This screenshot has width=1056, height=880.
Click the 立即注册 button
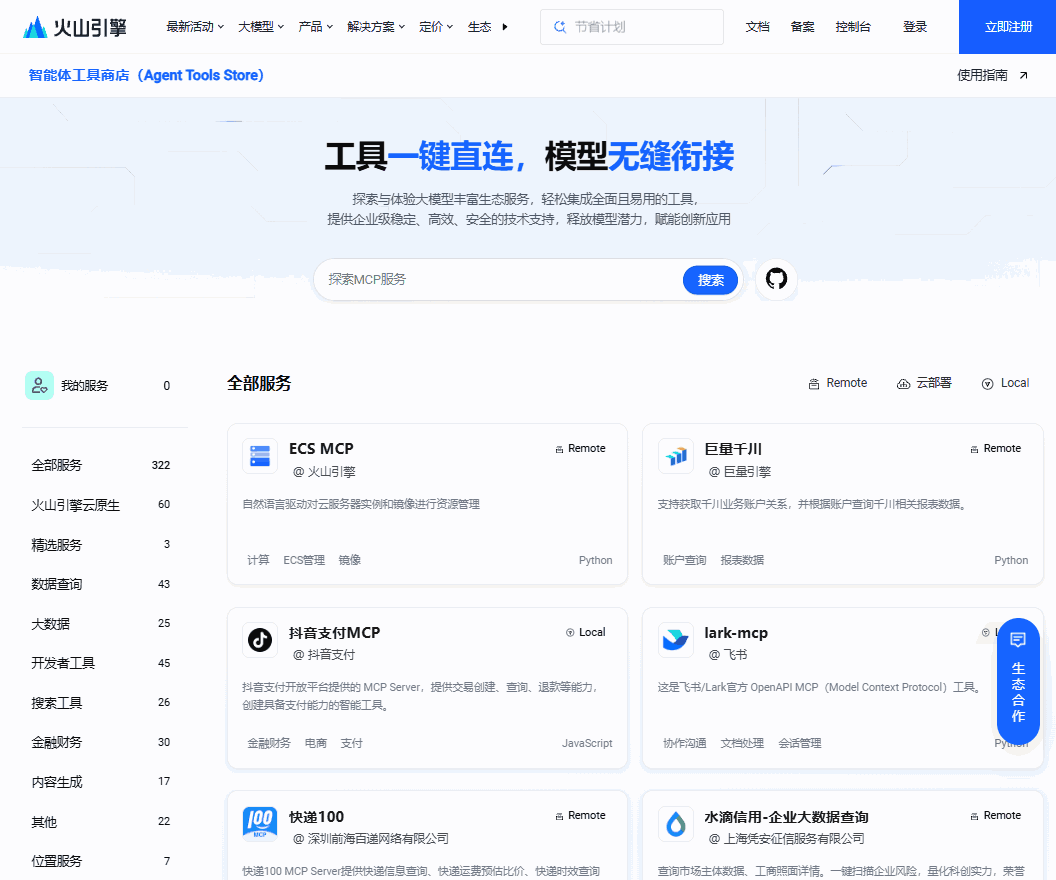[x=1007, y=27]
